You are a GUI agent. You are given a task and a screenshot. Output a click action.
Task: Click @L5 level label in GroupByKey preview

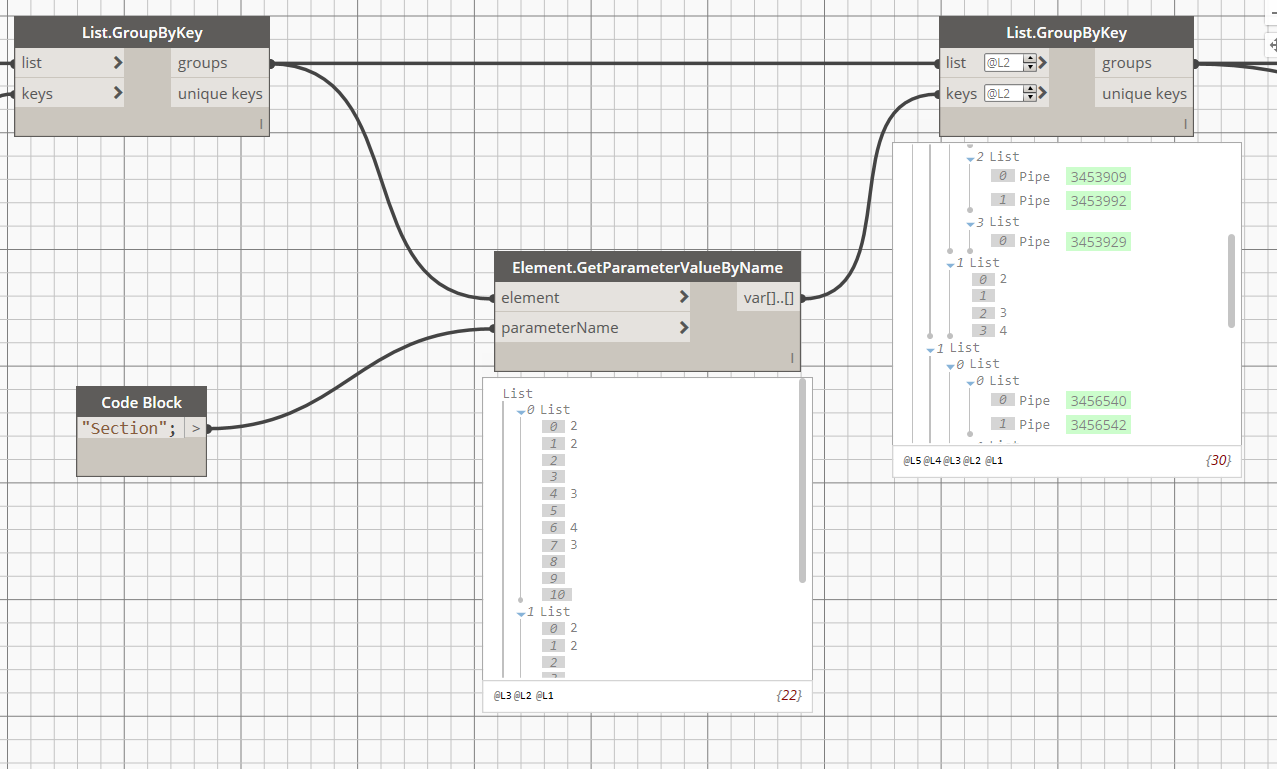click(x=911, y=461)
